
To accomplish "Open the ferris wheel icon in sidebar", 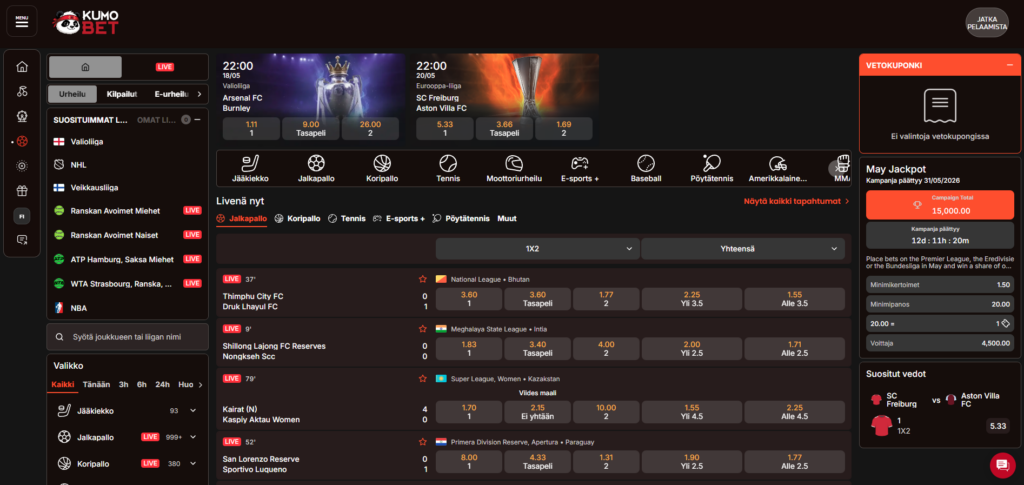I will point(22,116).
